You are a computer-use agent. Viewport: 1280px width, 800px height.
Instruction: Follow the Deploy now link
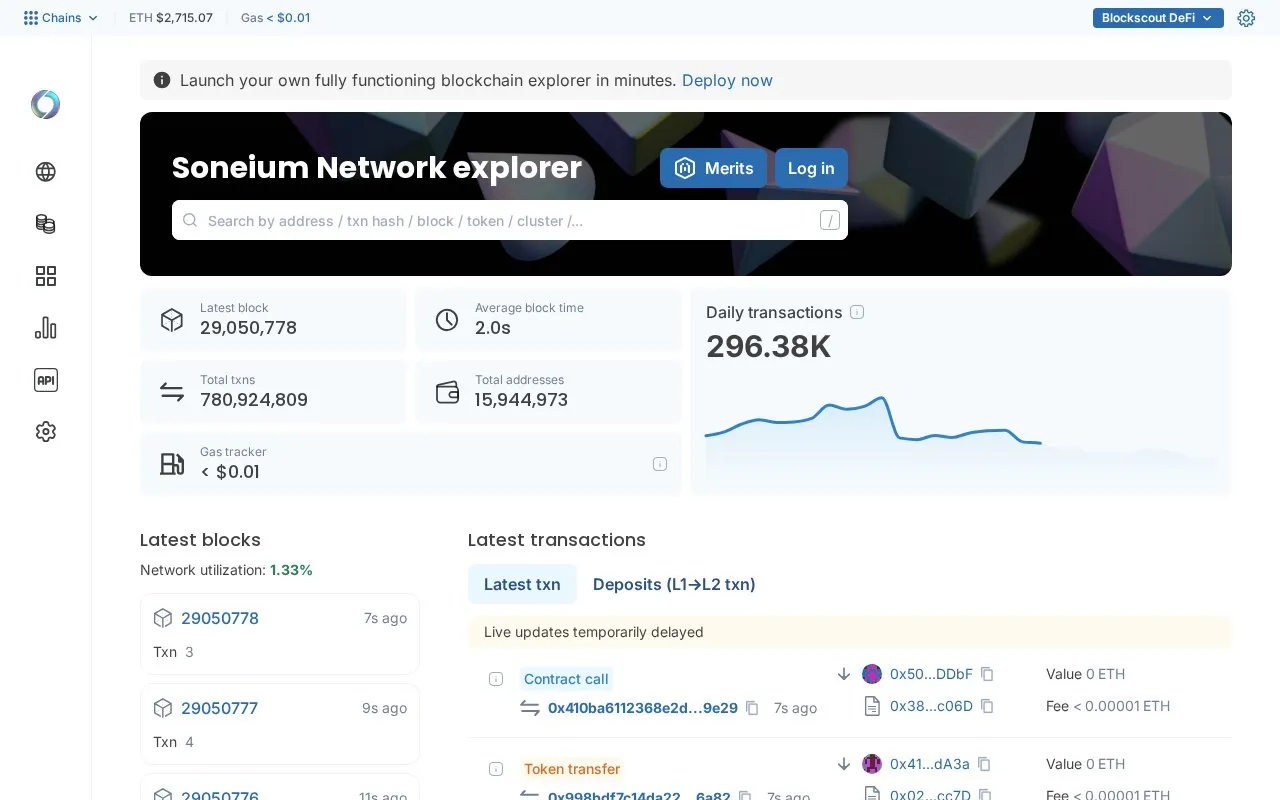[x=727, y=80]
